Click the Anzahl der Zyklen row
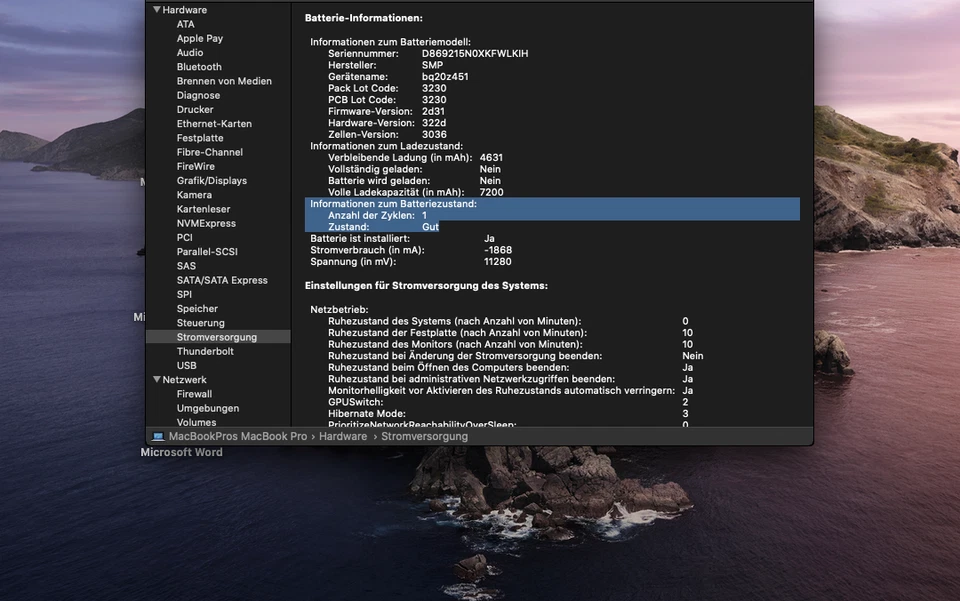 pyautogui.click(x=552, y=215)
